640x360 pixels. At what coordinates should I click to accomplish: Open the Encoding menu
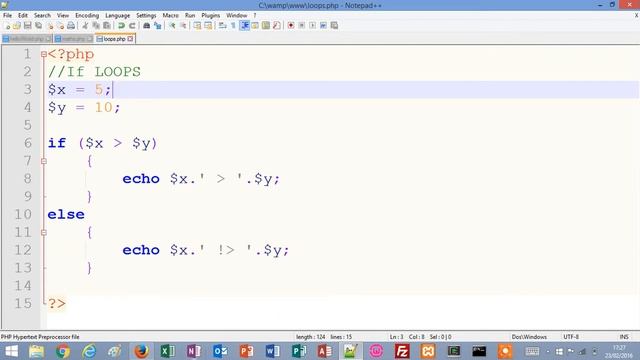pos(87,16)
